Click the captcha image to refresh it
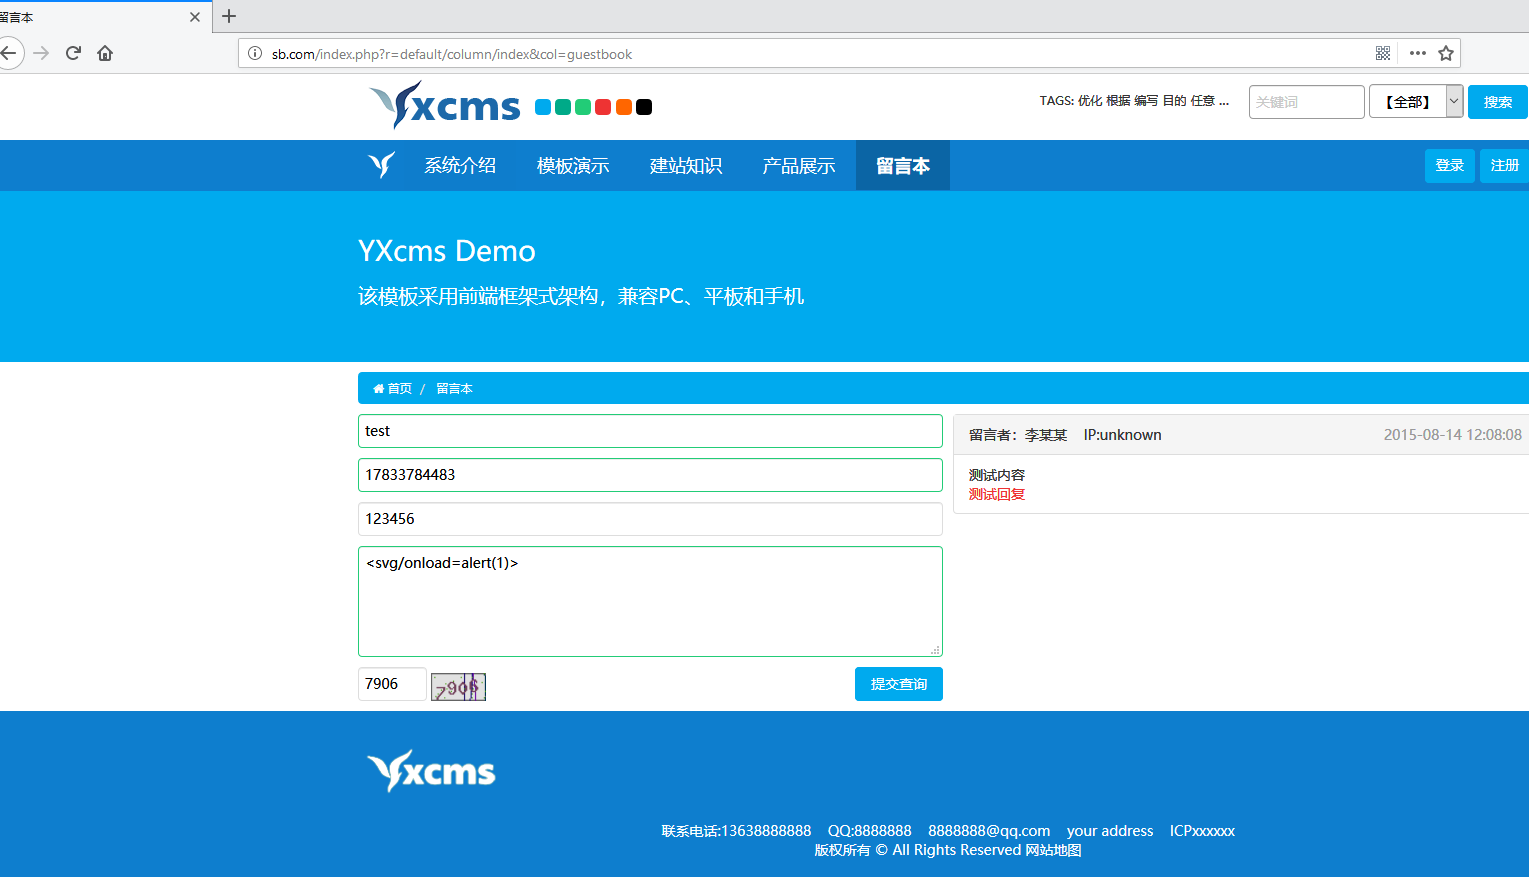 coord(458,686)
